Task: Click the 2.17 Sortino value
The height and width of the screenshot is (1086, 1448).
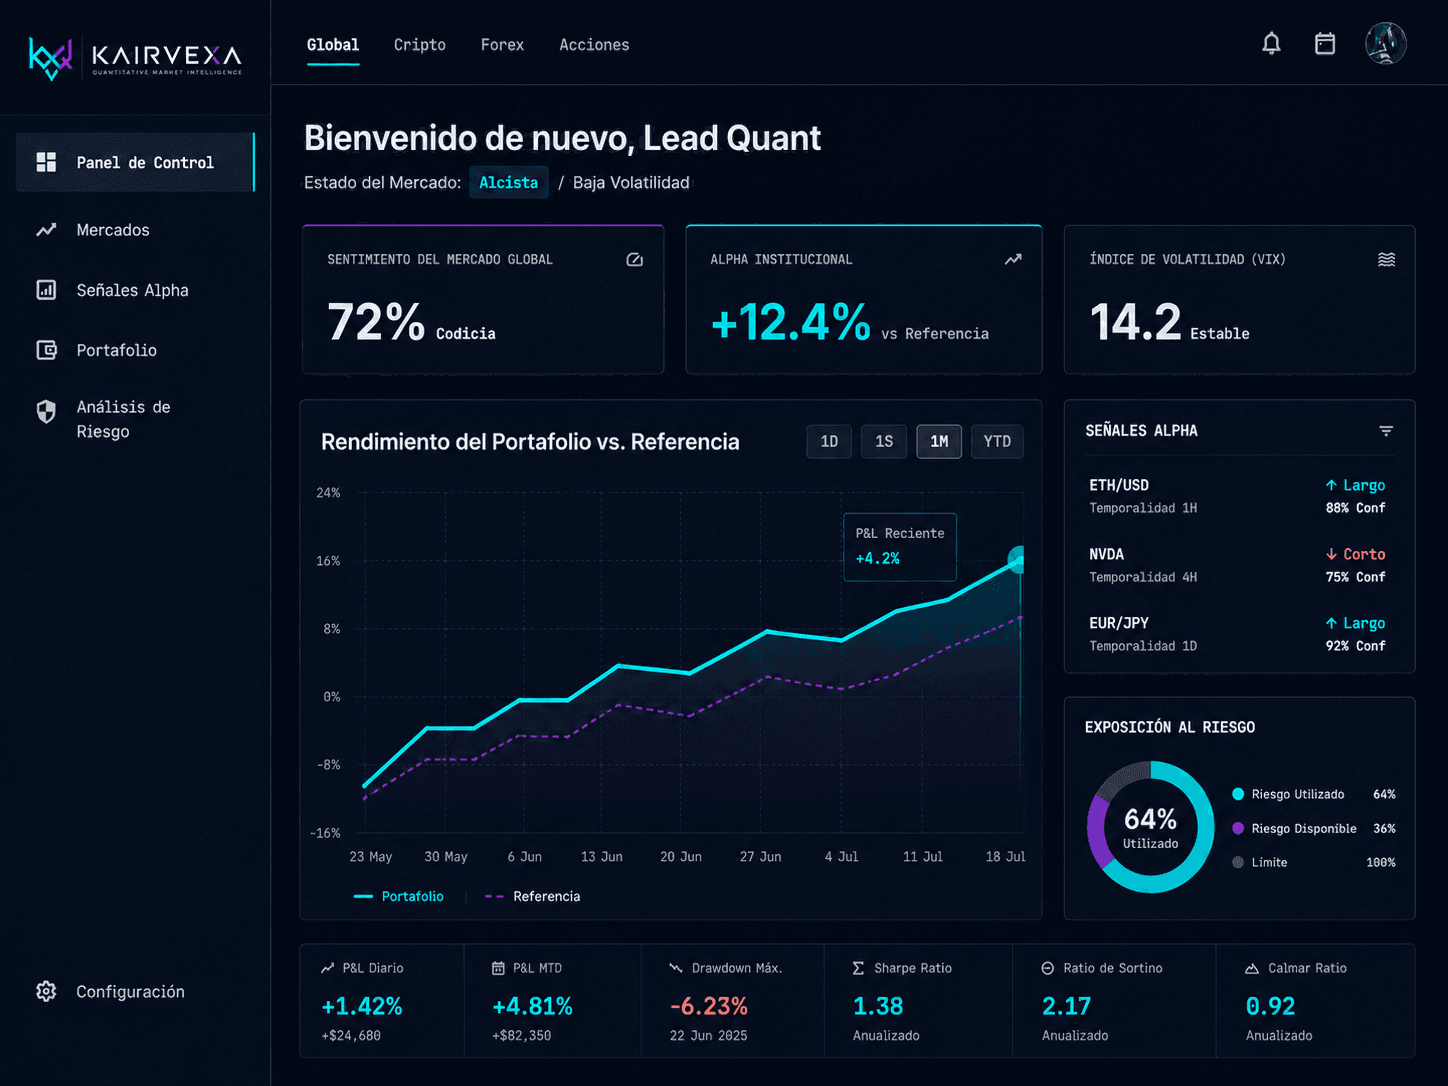Action: click(x=1066, y=1006)
